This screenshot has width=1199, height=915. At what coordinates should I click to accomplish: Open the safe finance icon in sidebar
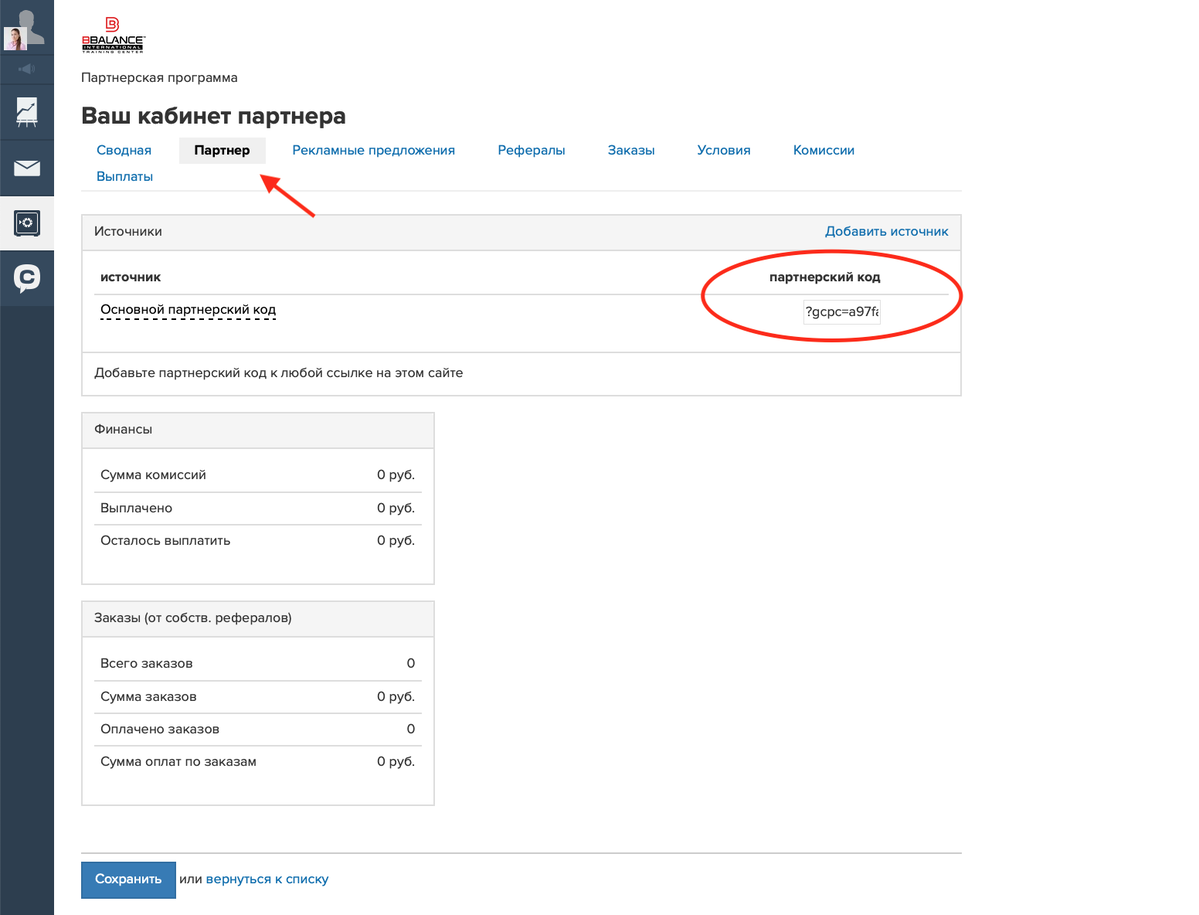27,222
